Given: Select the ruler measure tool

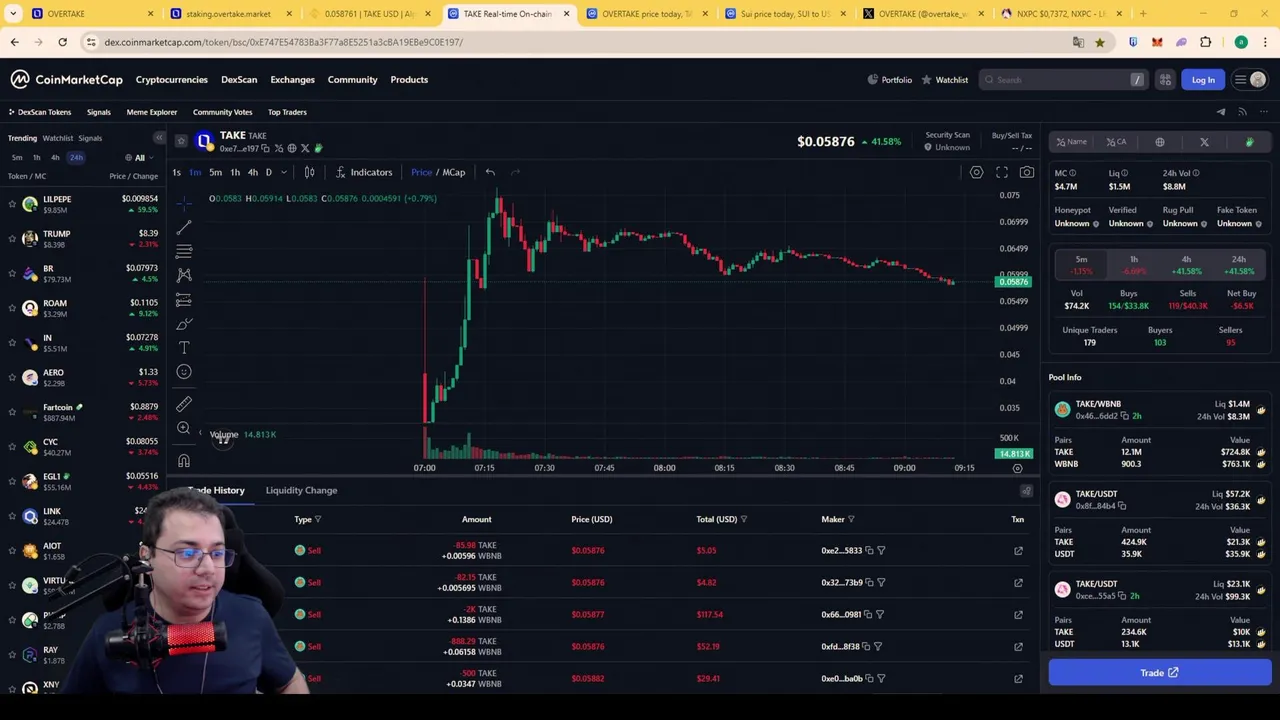Looking at the screenshot, I should (184, 403).
